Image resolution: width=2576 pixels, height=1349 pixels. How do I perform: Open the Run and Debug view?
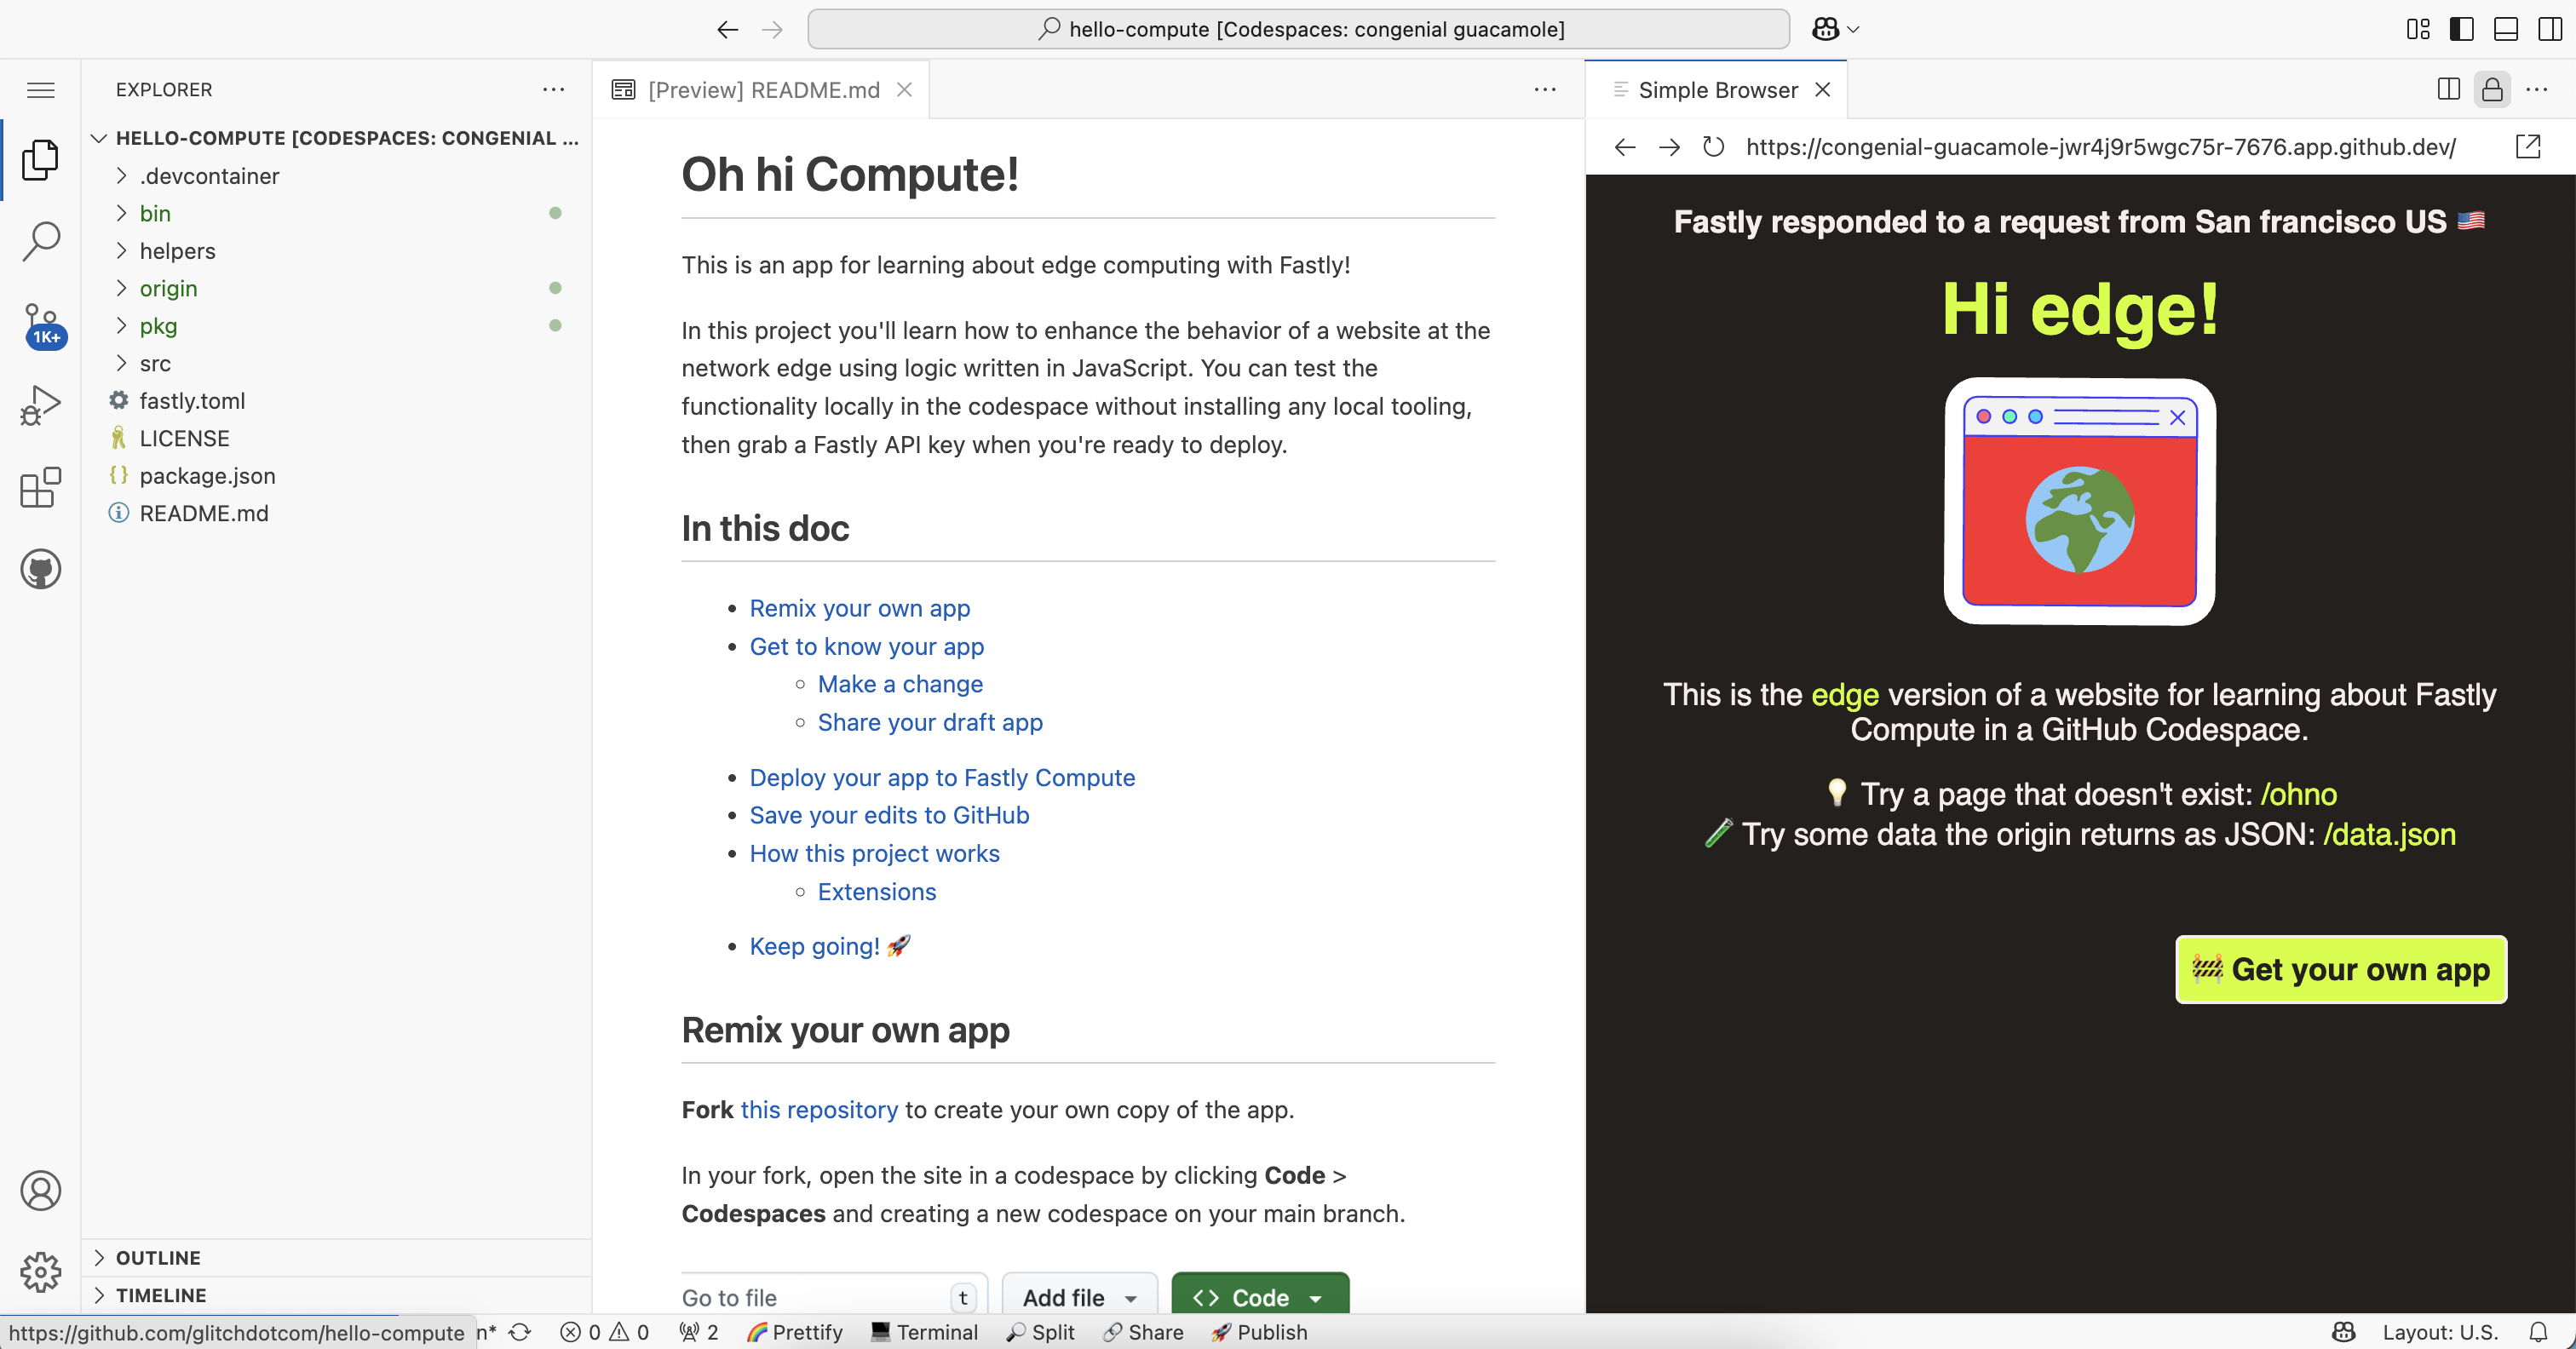click(40, 406)
